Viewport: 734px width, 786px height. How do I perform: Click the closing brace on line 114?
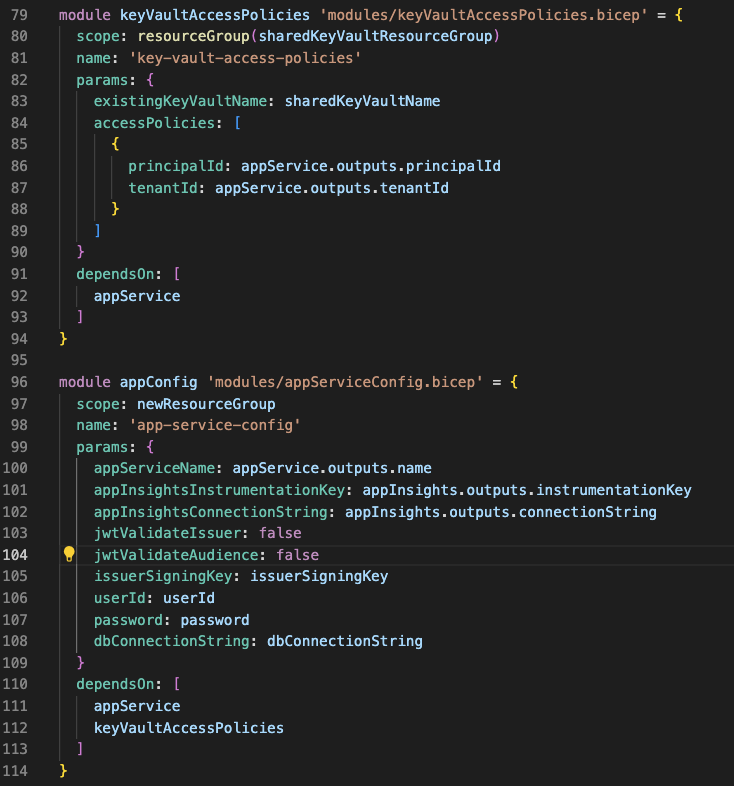[63, 770]
